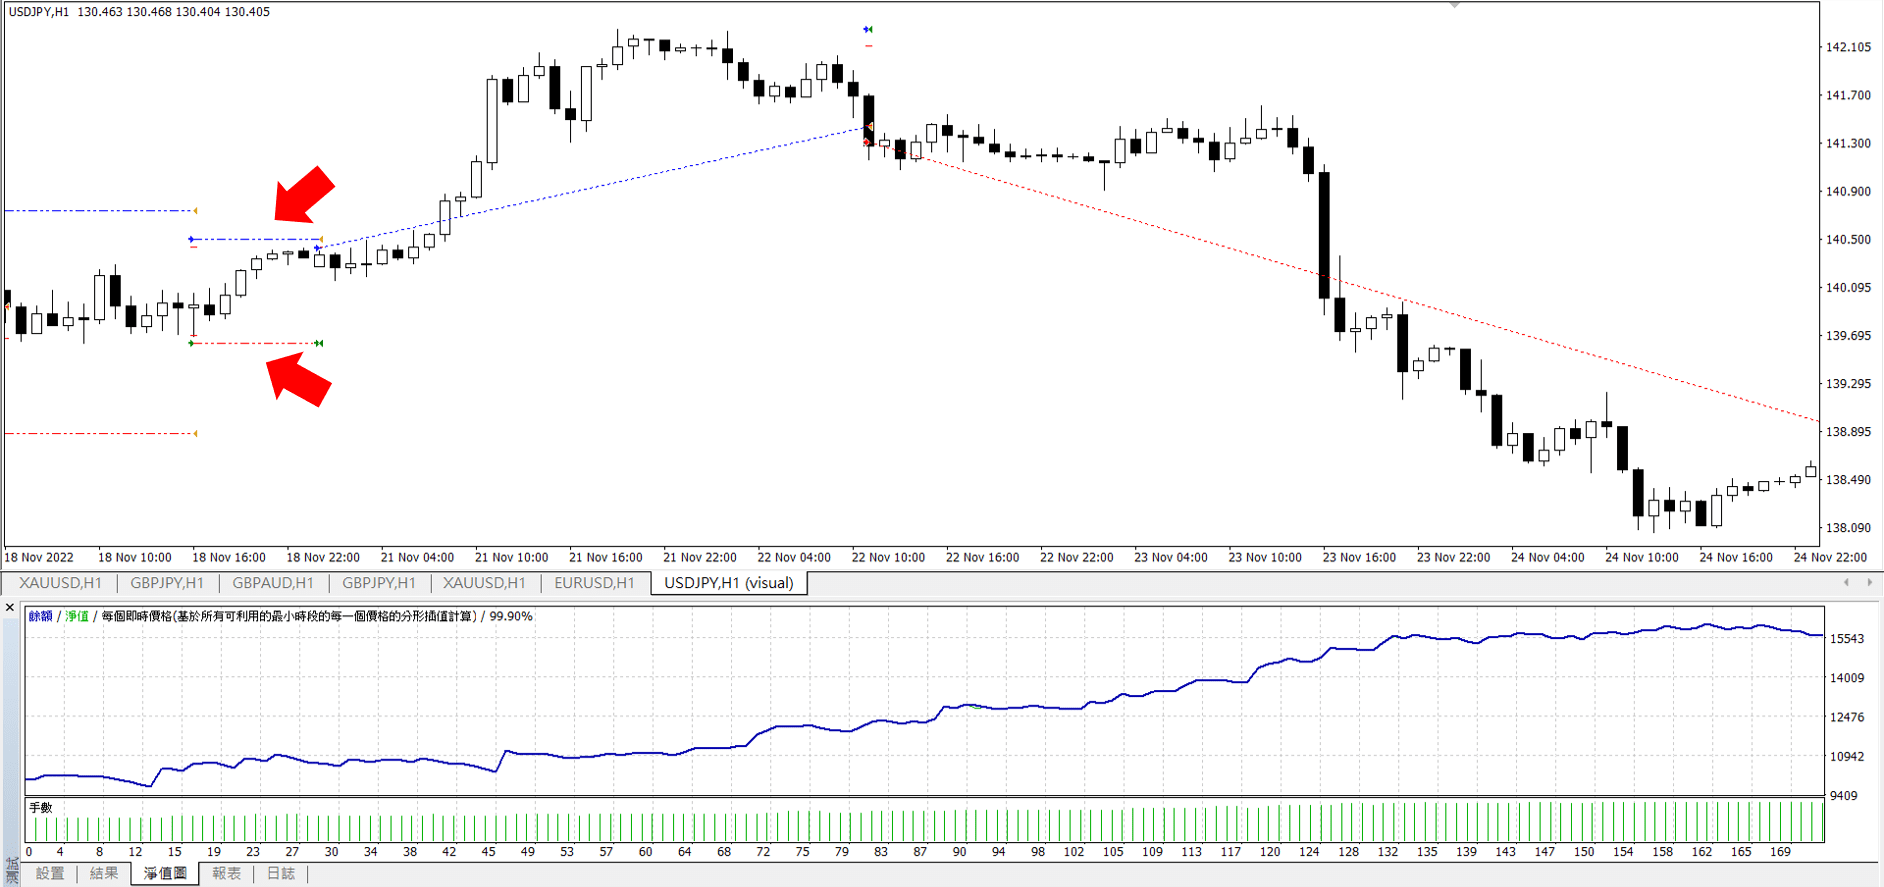This screenshot has height=887, width=1884.
Task: Close the strategy tester panel
Action: (10, 607)
